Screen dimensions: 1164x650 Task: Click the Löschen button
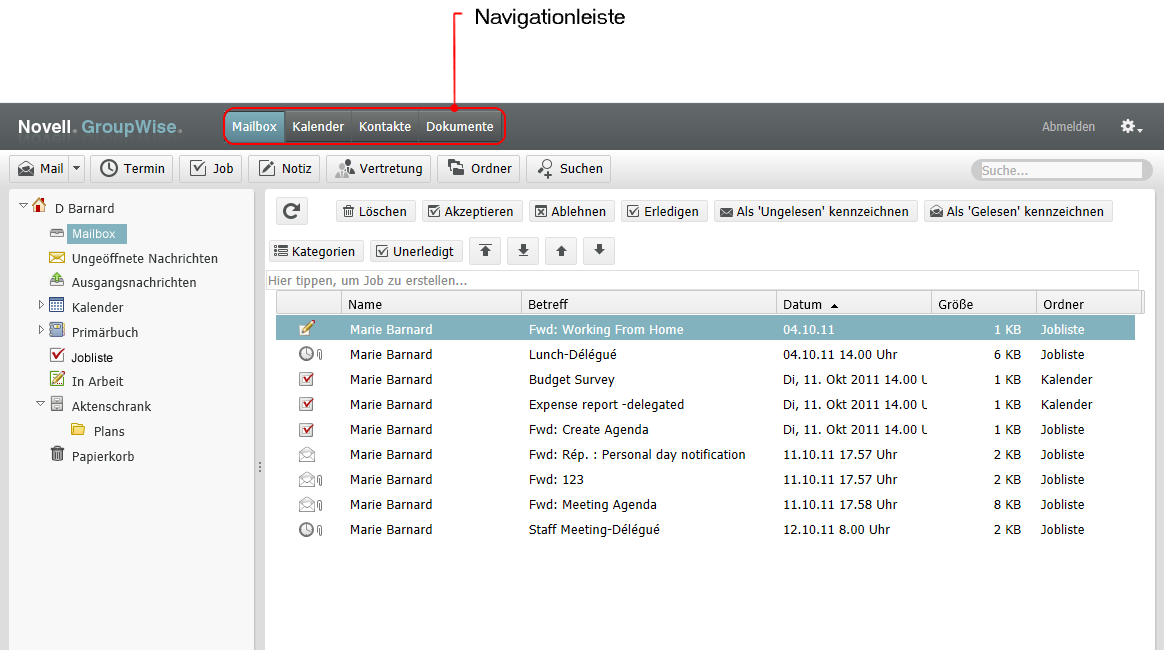point(375,211)
